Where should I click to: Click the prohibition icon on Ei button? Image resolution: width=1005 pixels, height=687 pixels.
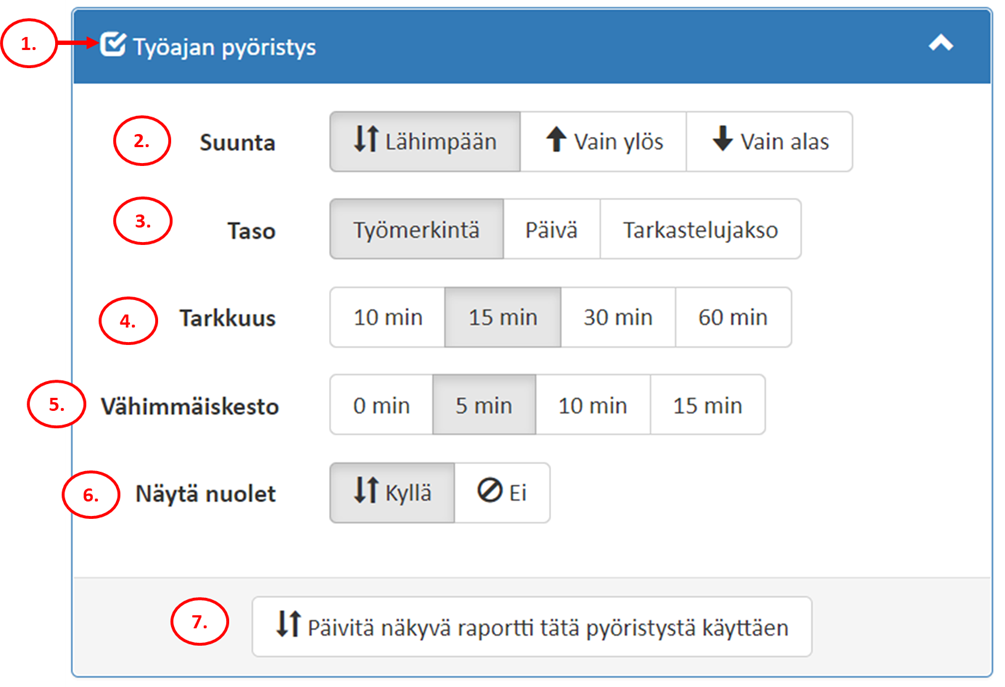pyautogui.click(x=489, y=493)
